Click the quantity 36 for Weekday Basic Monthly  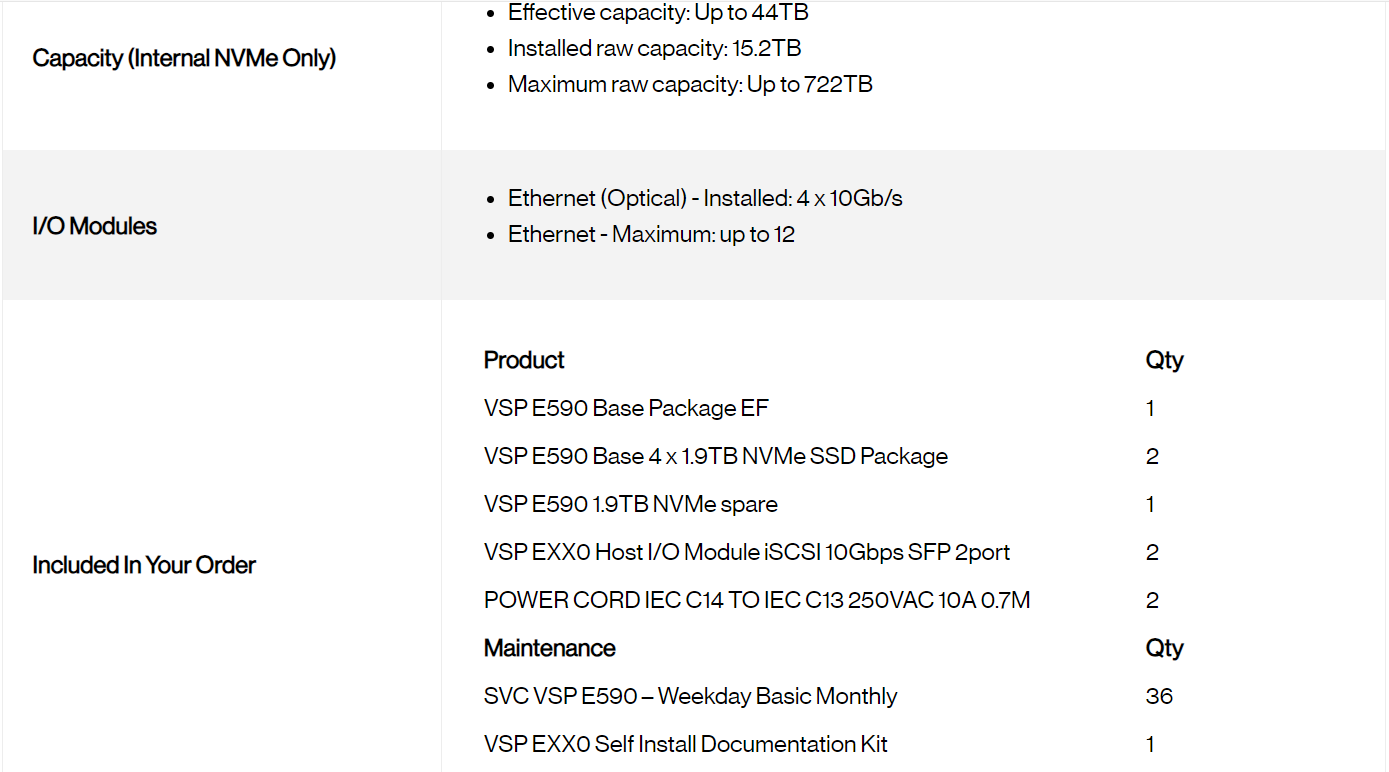(x=1159, y=696)
